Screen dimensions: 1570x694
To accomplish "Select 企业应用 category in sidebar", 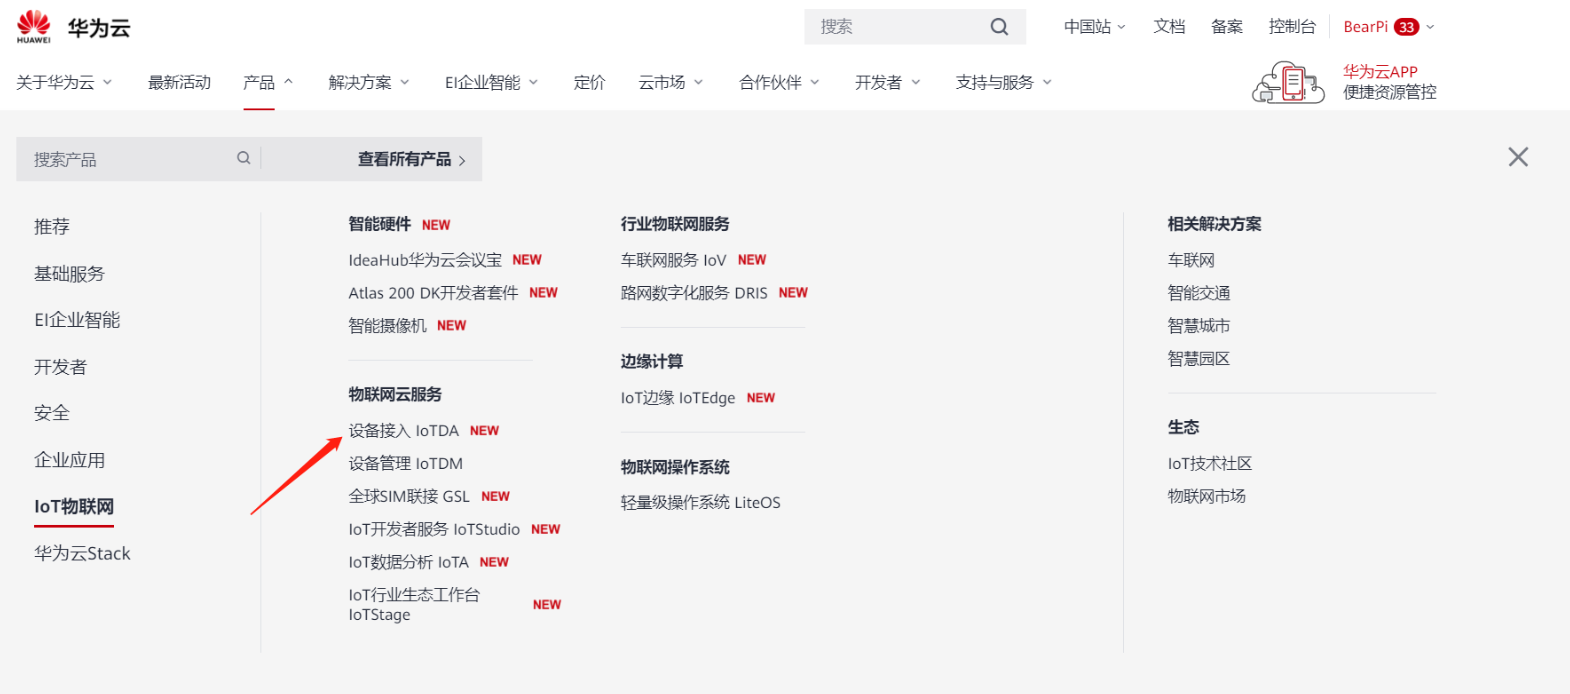I will coord(69,460).
